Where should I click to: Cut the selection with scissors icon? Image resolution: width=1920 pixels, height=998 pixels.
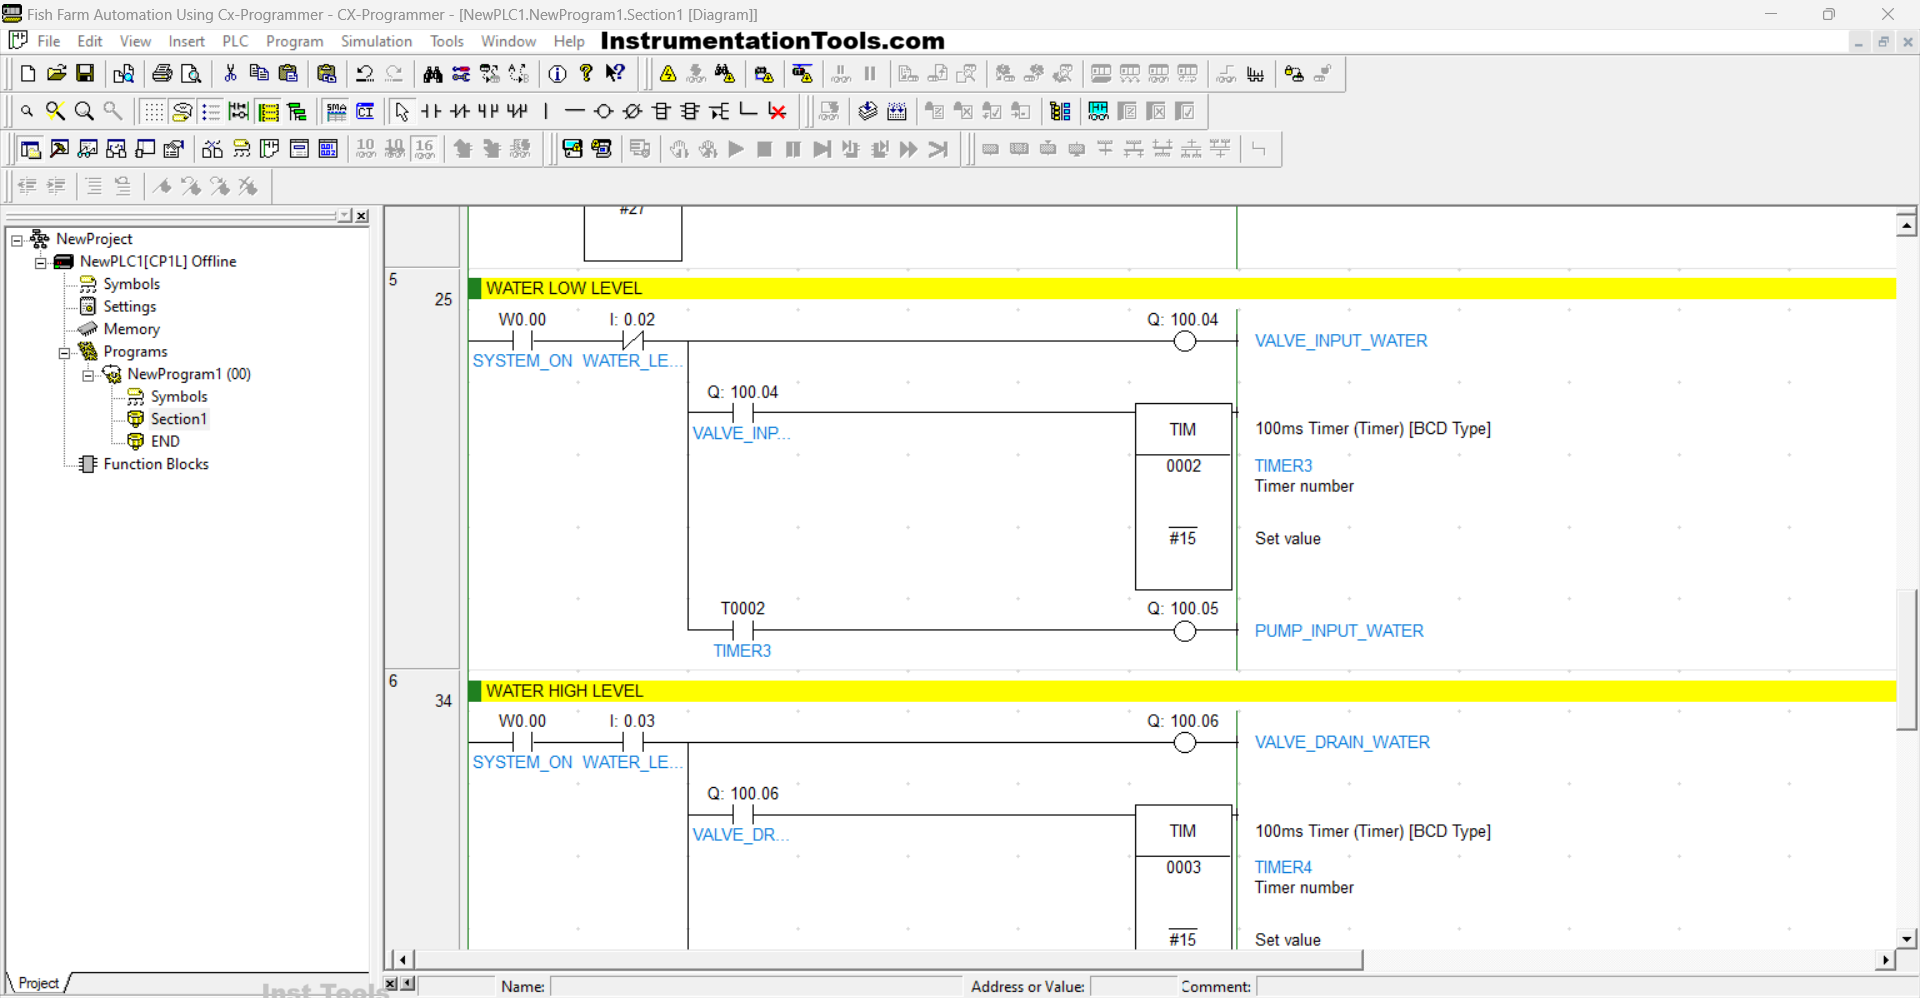click(230, 74)
